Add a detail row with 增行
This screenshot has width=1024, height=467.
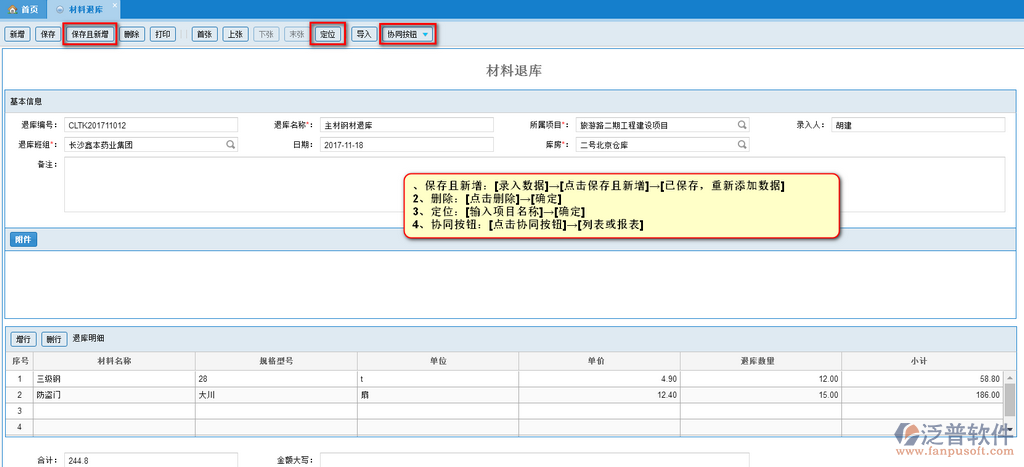(24, 339)
